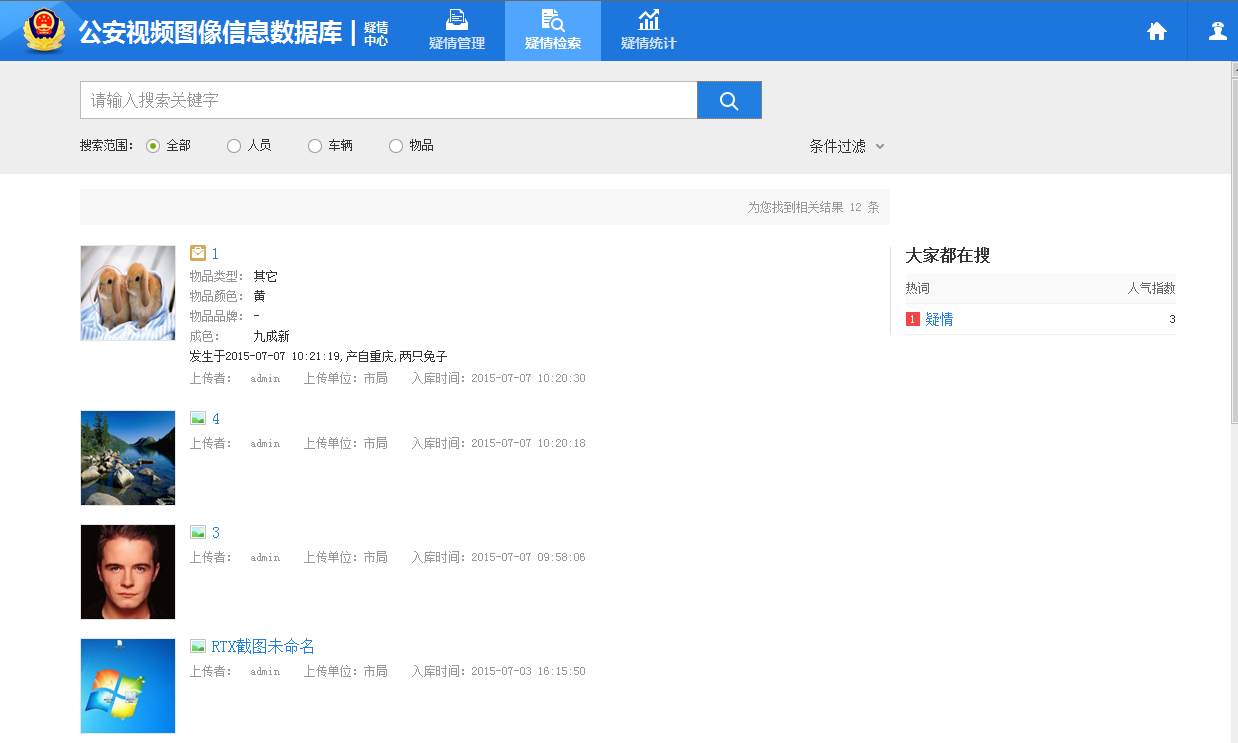This screenshot has width=1238, height=743.
Task: Click the item-type icon beside result 1
Action: (198, 254)
